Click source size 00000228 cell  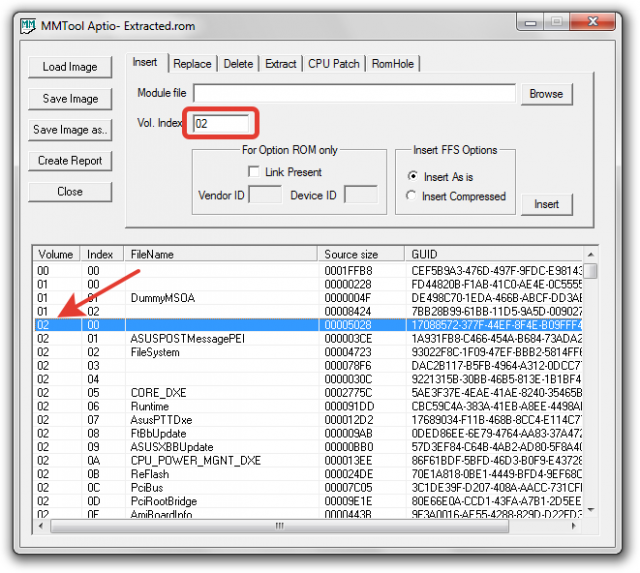click(348, 284)
